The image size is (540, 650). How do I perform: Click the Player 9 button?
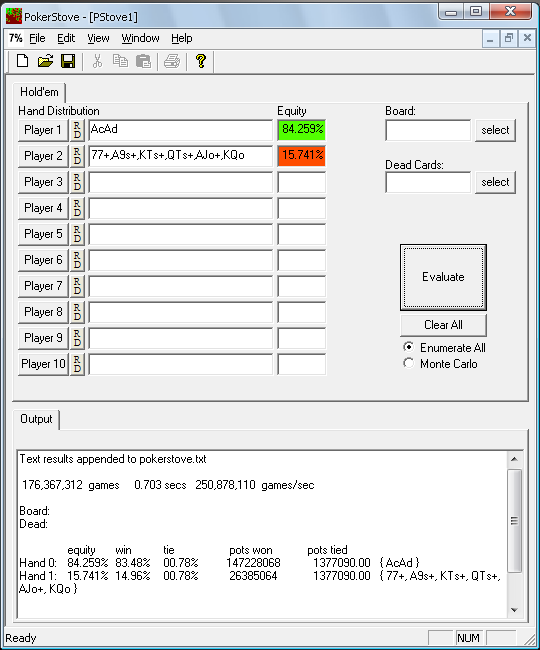pyautogui.click(x=43, y=338)
